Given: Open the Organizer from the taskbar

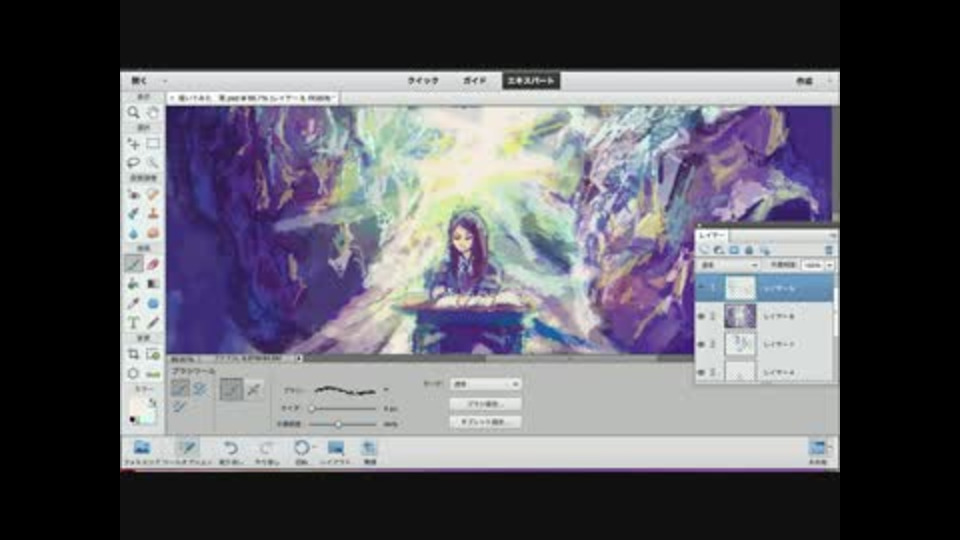Looking at the screenshot, I should tap(369, 452).
